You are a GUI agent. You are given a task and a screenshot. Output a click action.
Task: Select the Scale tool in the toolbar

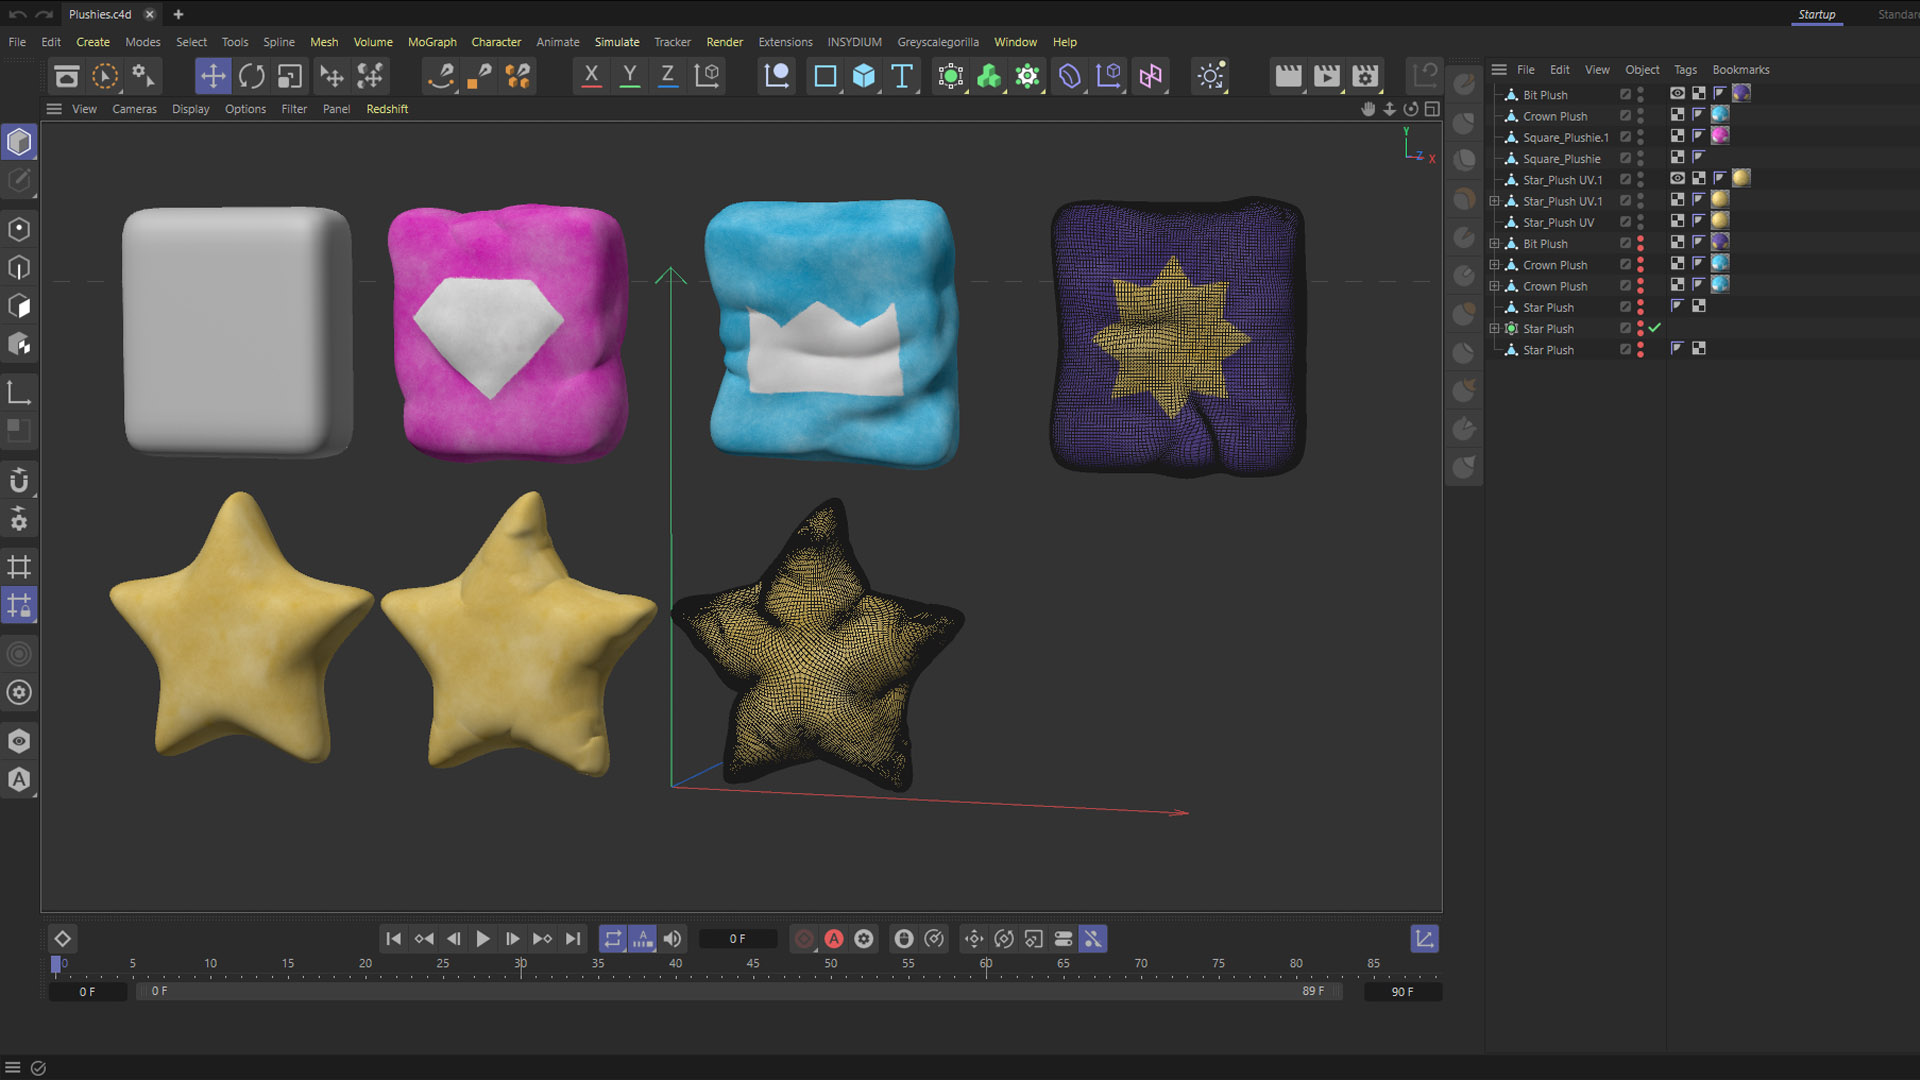point(289,76)
